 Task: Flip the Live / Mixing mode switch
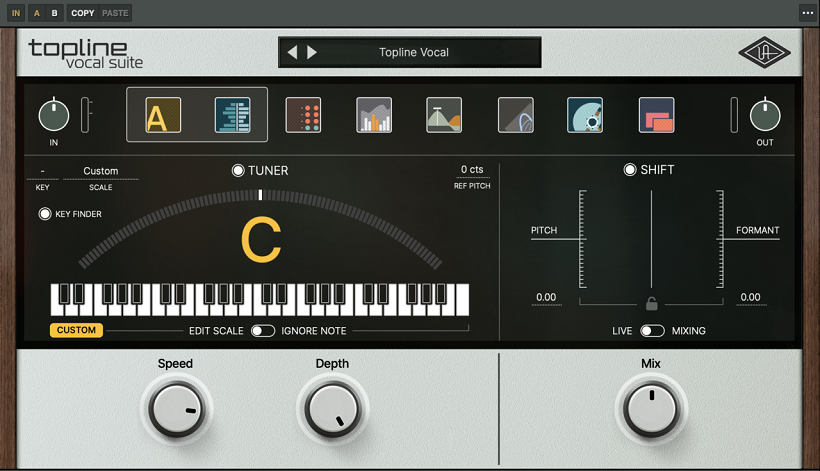pos(652,331)
